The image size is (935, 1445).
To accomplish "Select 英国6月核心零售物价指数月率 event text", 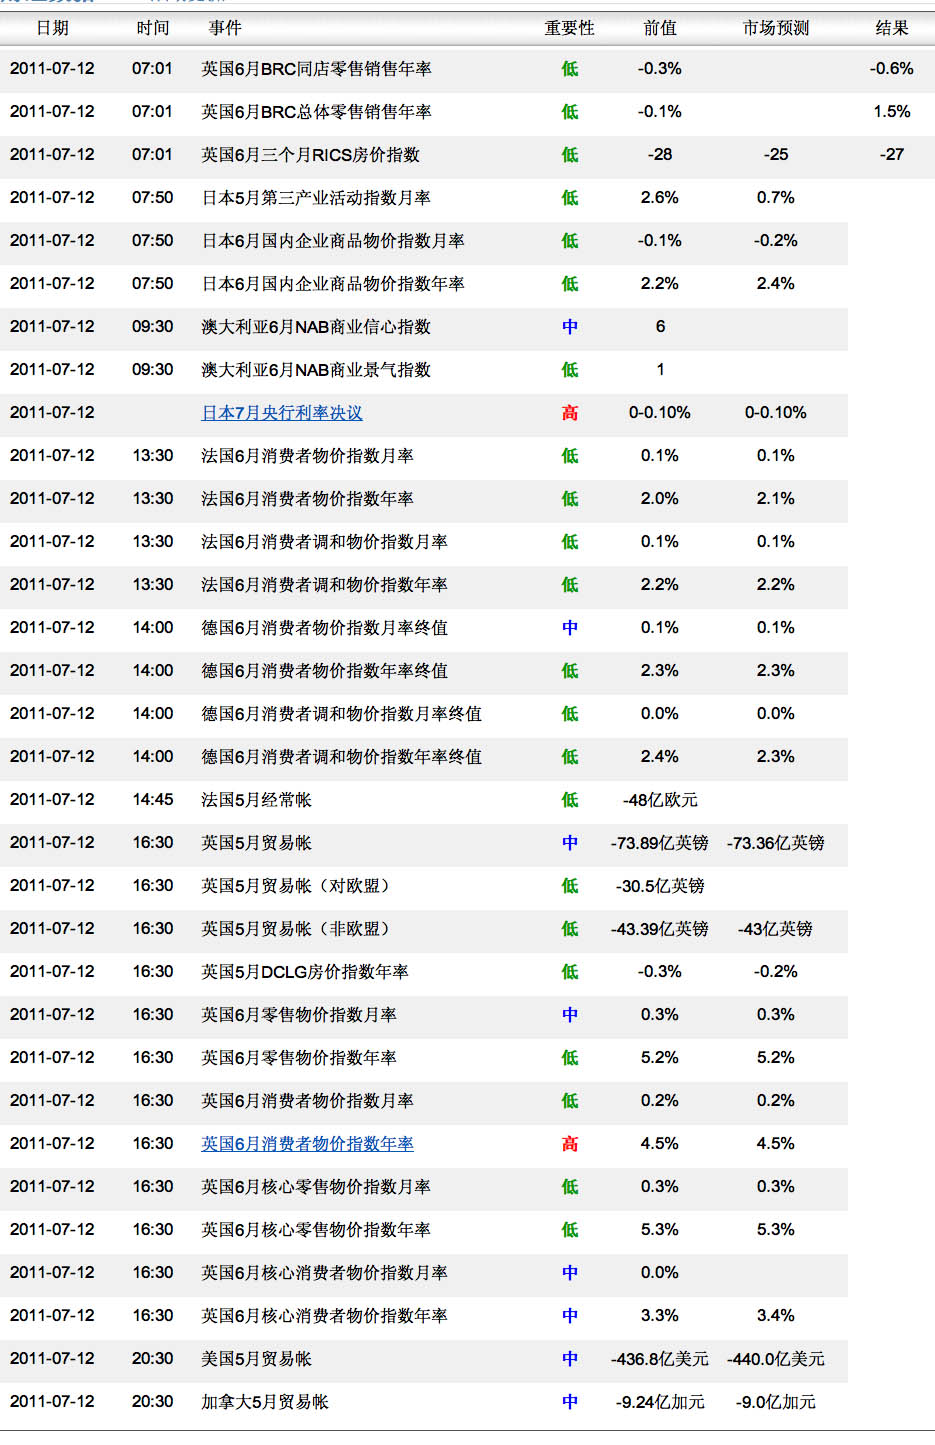I will [x=316, y=1187].
